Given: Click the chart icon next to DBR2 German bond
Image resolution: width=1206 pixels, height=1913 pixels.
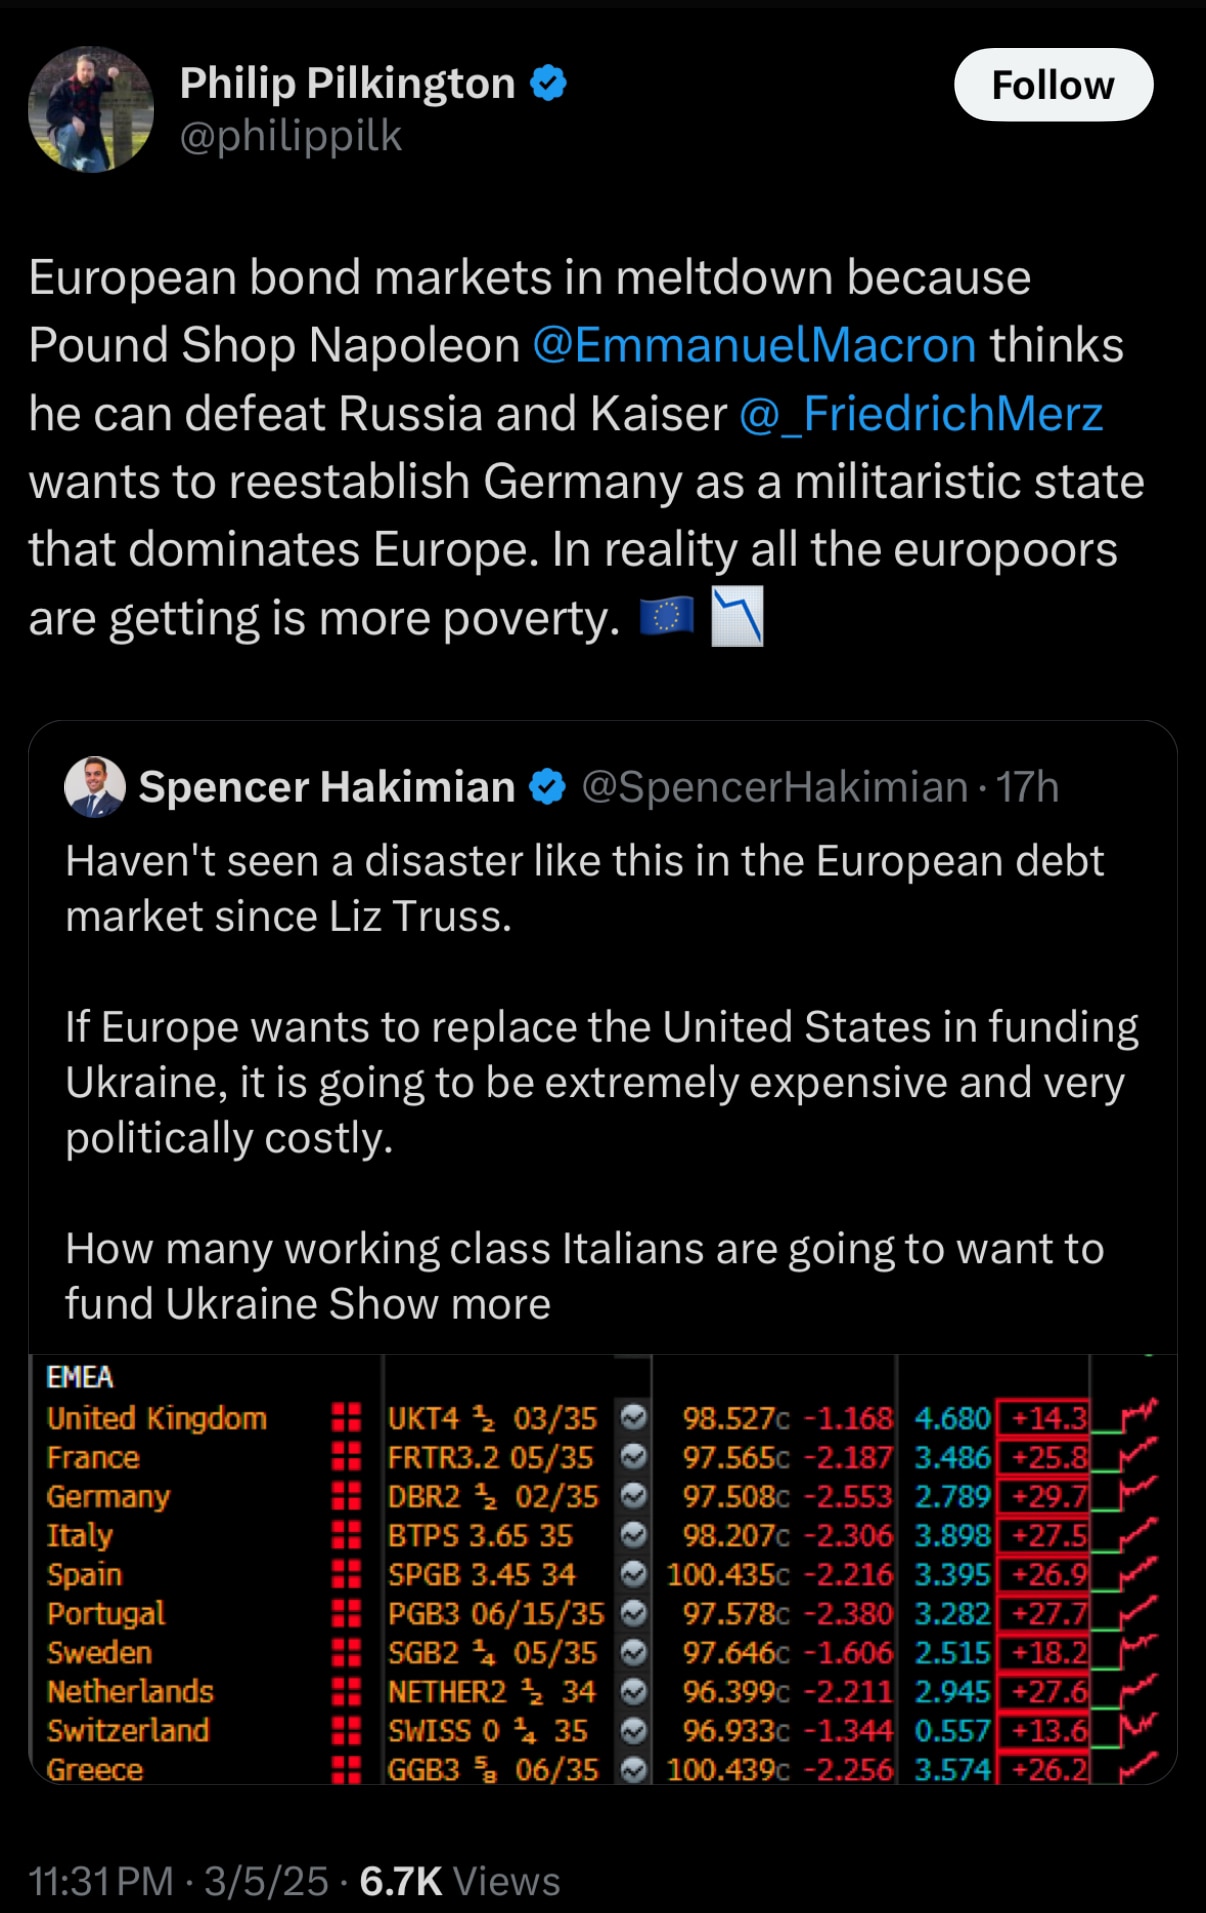Looking at the screenshot, I should click(633, 1496).
